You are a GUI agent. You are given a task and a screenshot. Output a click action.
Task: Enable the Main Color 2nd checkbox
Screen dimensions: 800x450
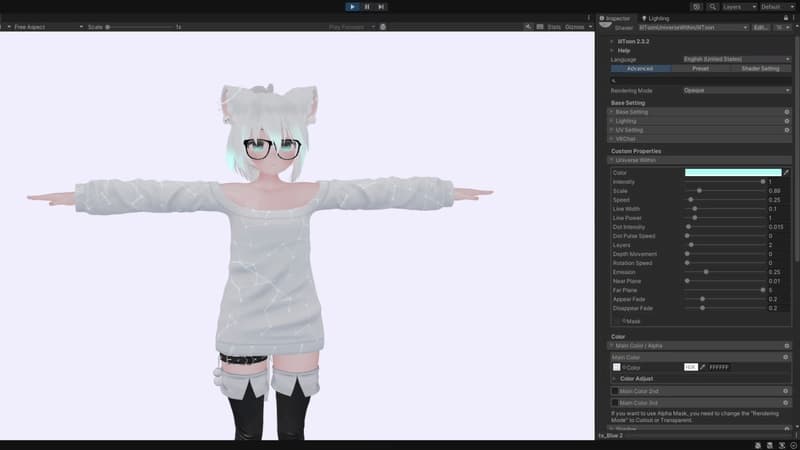click(x=615, y=391)
